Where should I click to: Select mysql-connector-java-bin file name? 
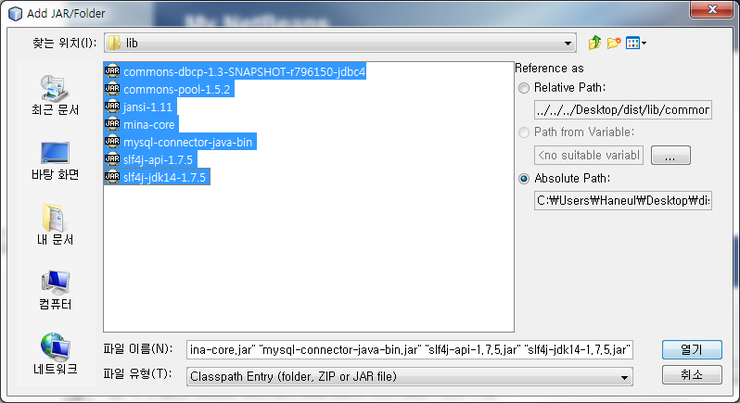point(188,142)
